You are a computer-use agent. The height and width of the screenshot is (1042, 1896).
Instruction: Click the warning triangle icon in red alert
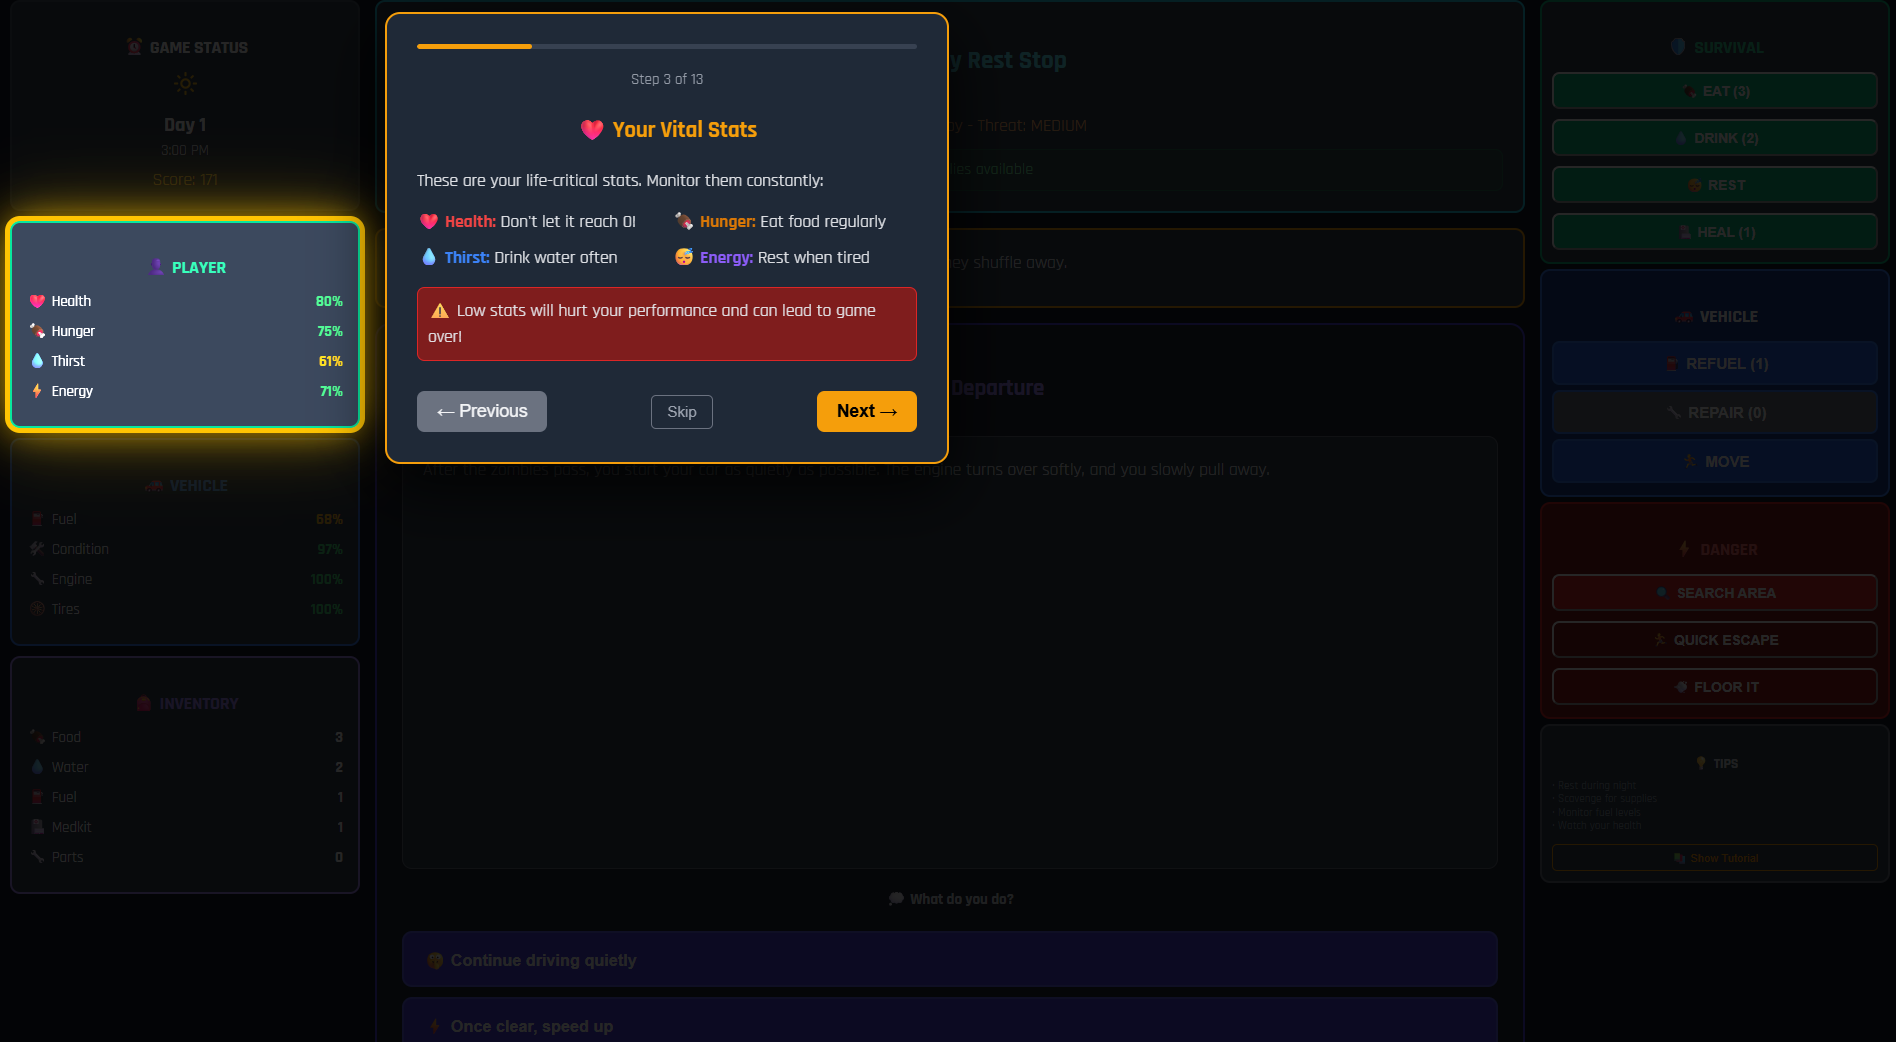(440, 311)
